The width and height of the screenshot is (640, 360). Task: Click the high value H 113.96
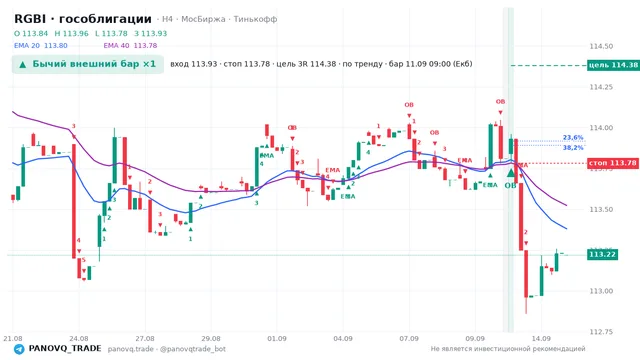[71, 33]
